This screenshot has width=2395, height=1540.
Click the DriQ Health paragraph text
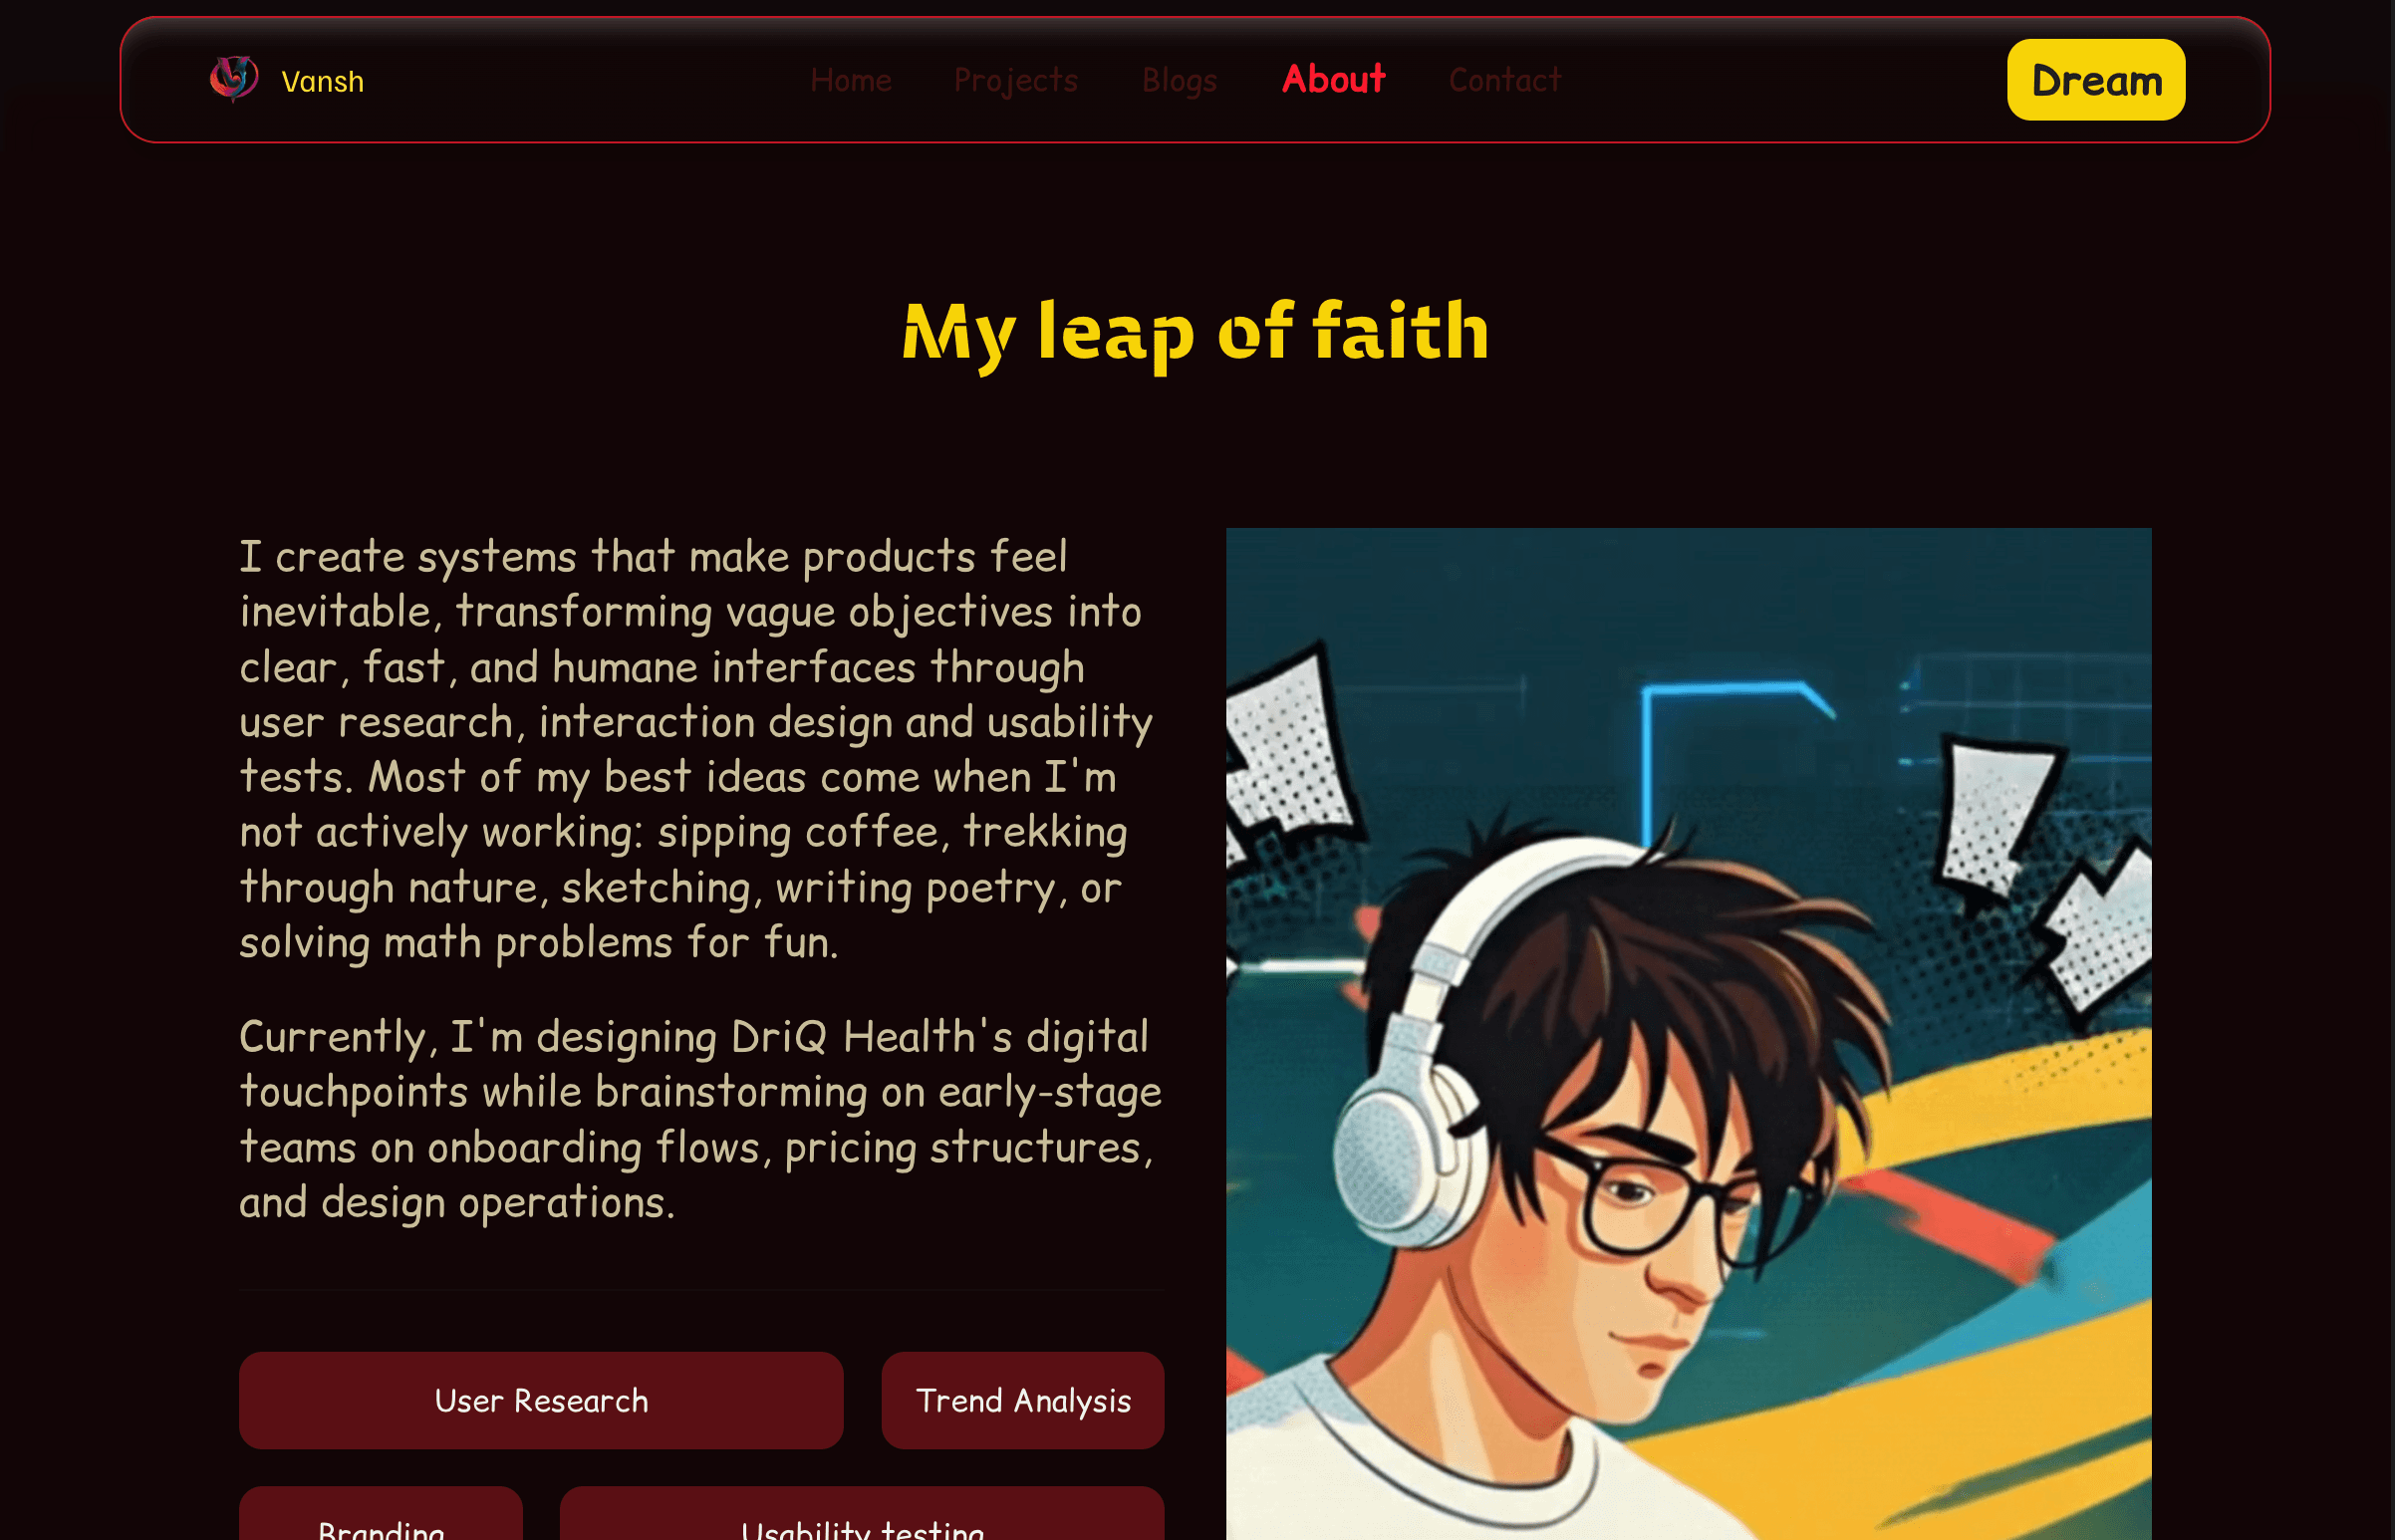700,1118
